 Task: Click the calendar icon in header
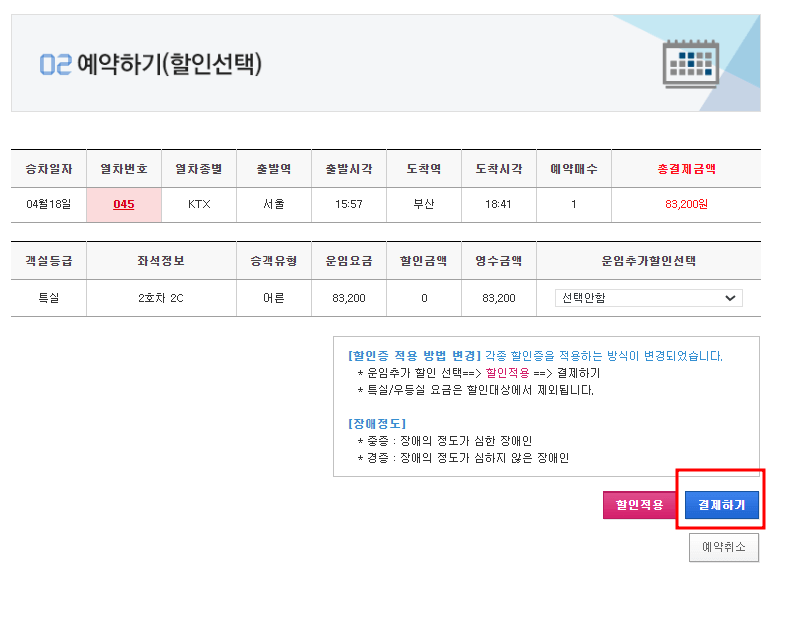point(691,64)
